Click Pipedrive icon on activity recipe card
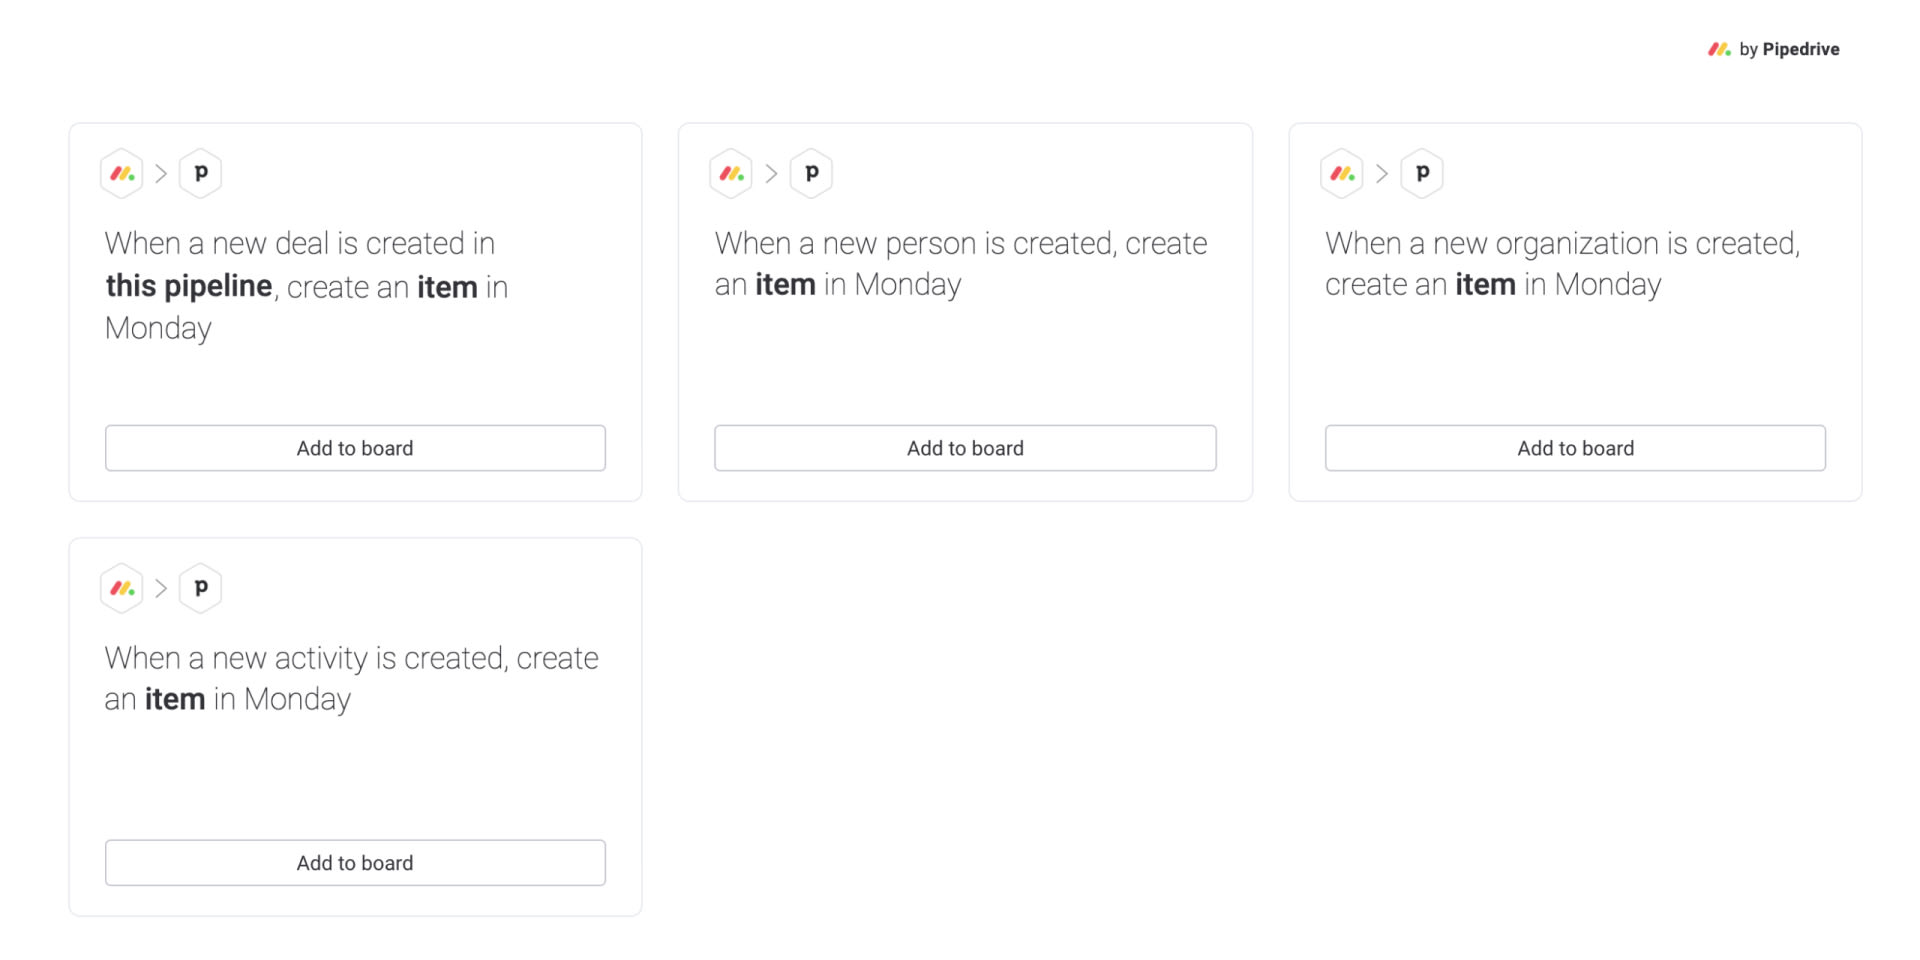 (x=200, y=588)
